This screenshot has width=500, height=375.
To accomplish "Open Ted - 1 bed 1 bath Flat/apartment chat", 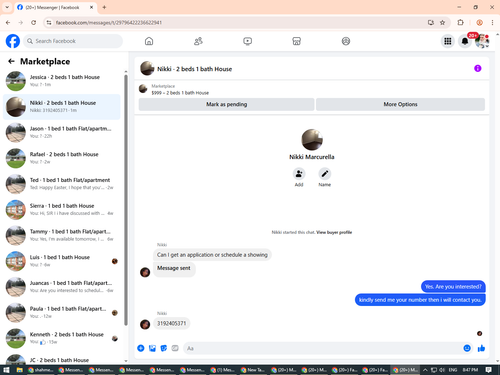I will (62, 184).
